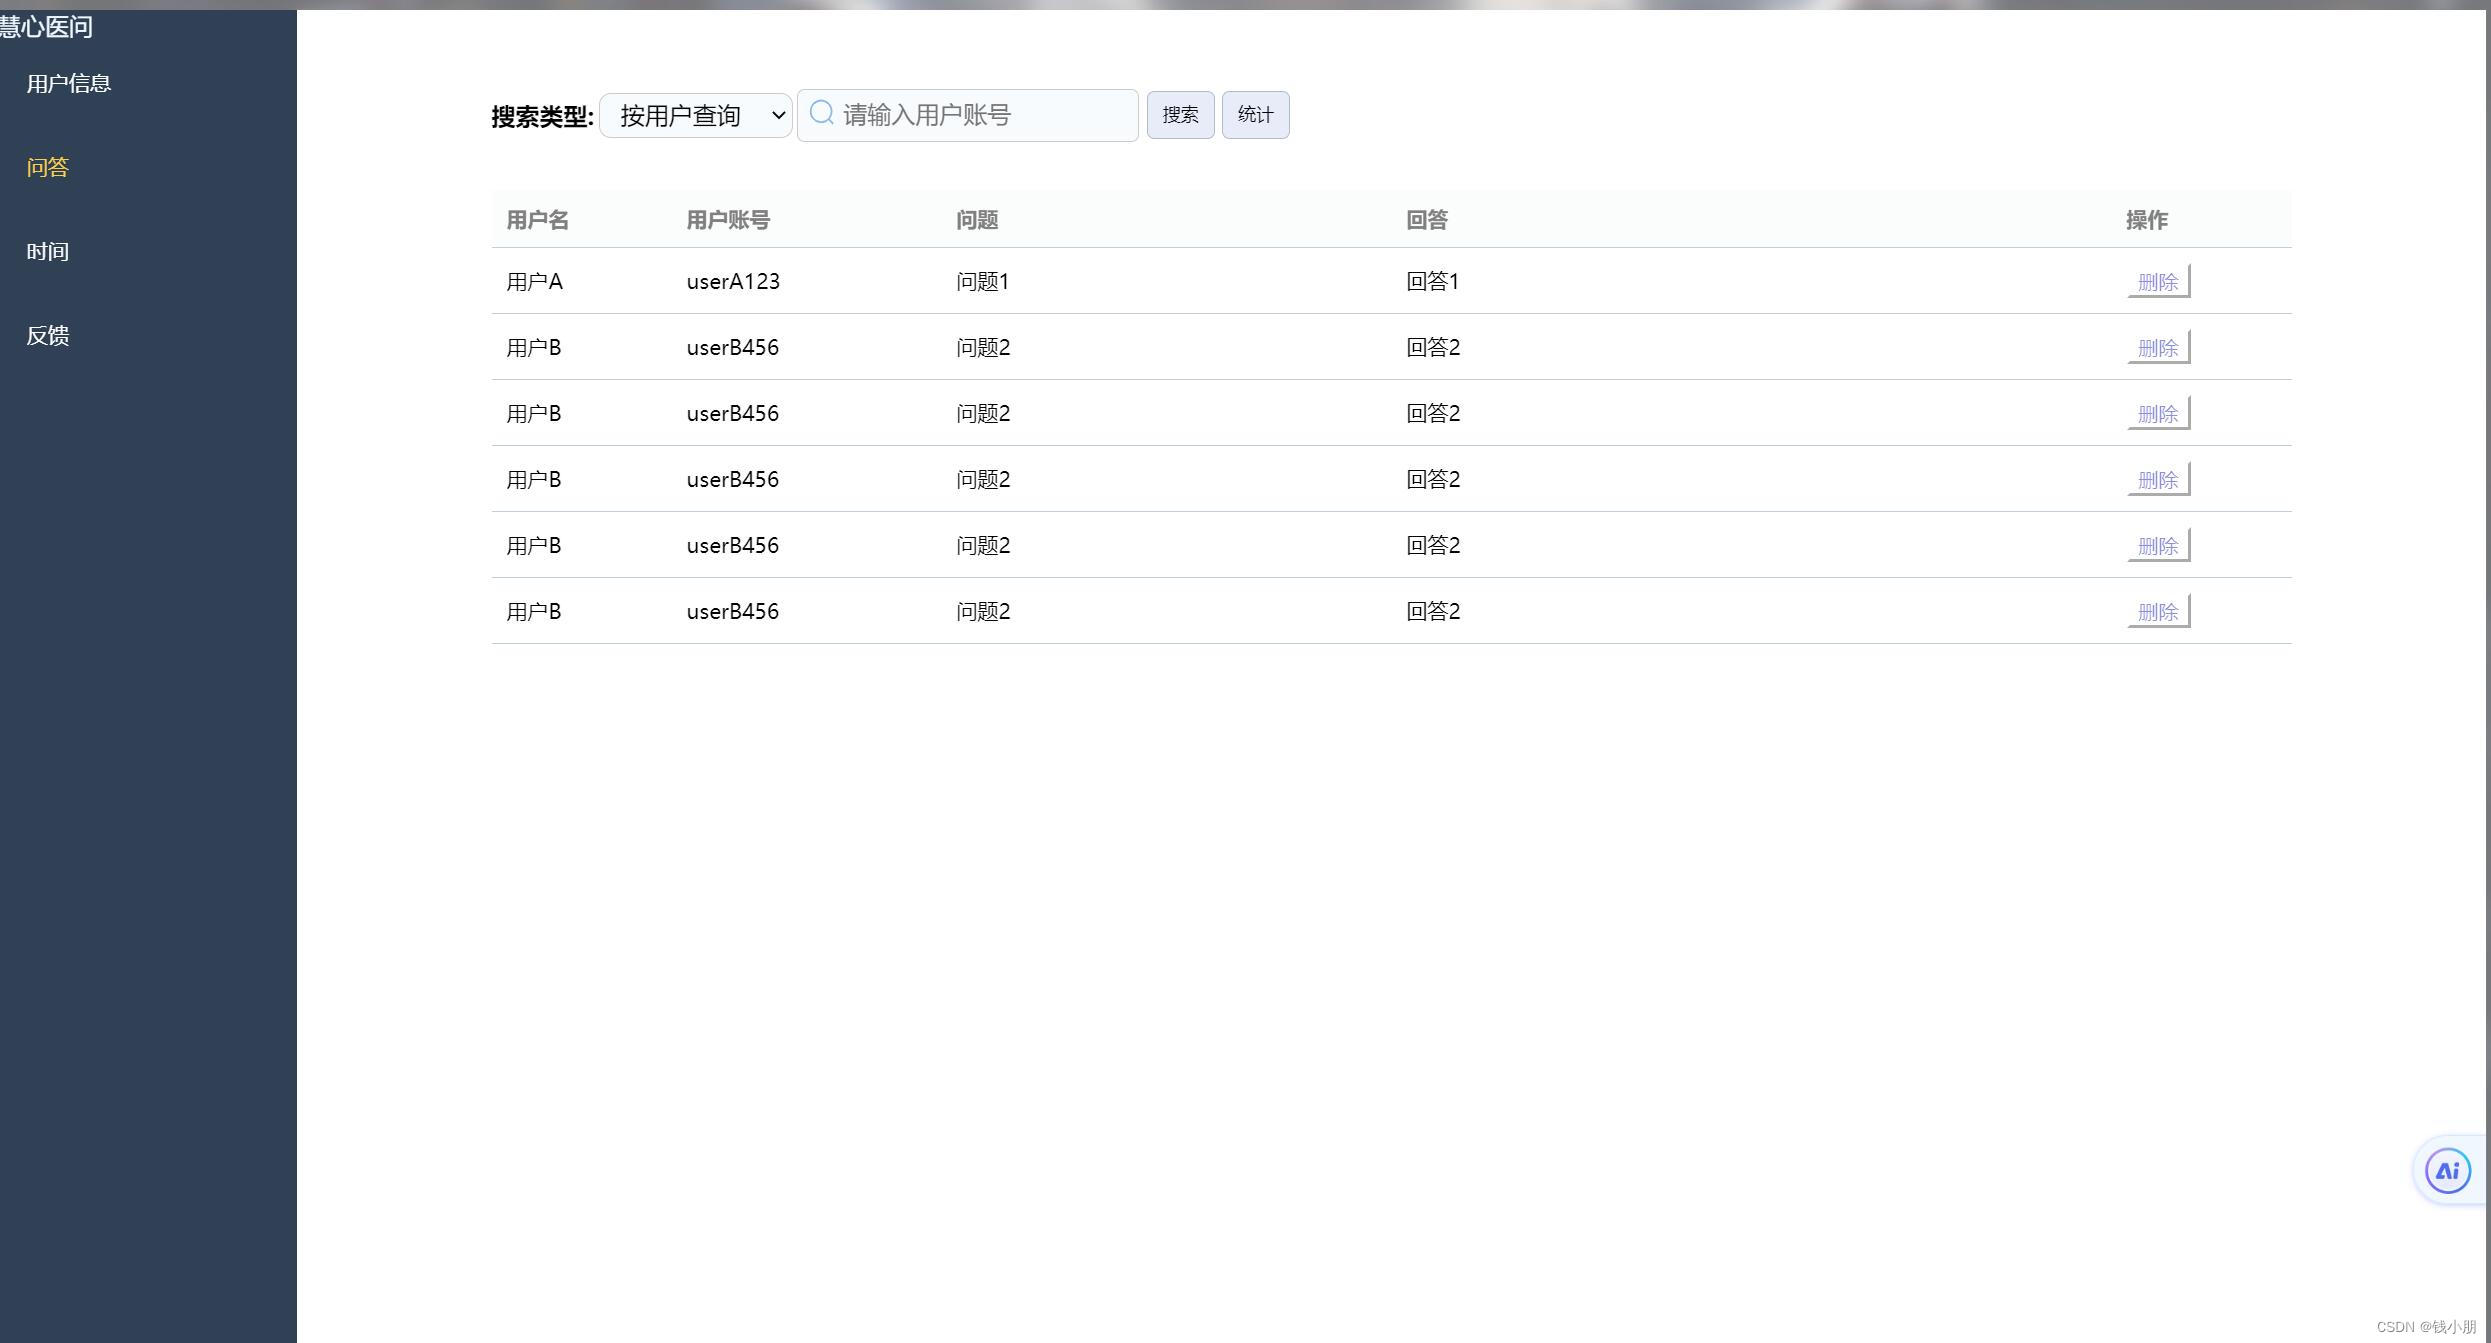The image size is (2491, 1343).
Task: Click the userA123 account cell
Action: tap(733, 282)
